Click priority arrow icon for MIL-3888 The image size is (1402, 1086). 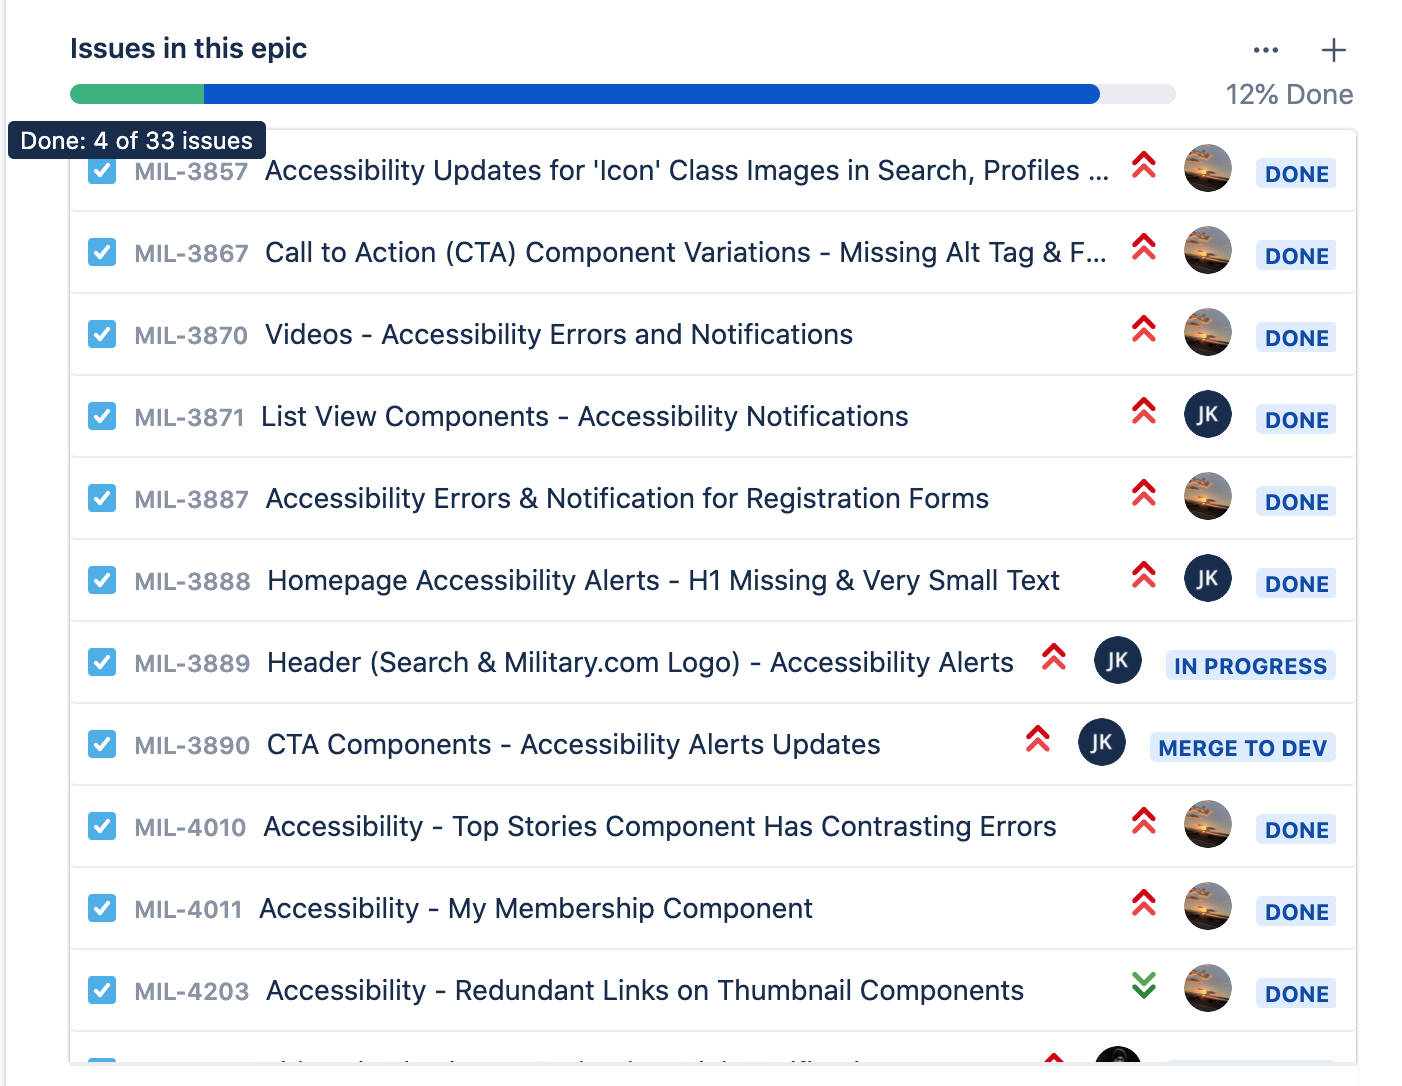pyautogui.click(x=1144, y=575)
